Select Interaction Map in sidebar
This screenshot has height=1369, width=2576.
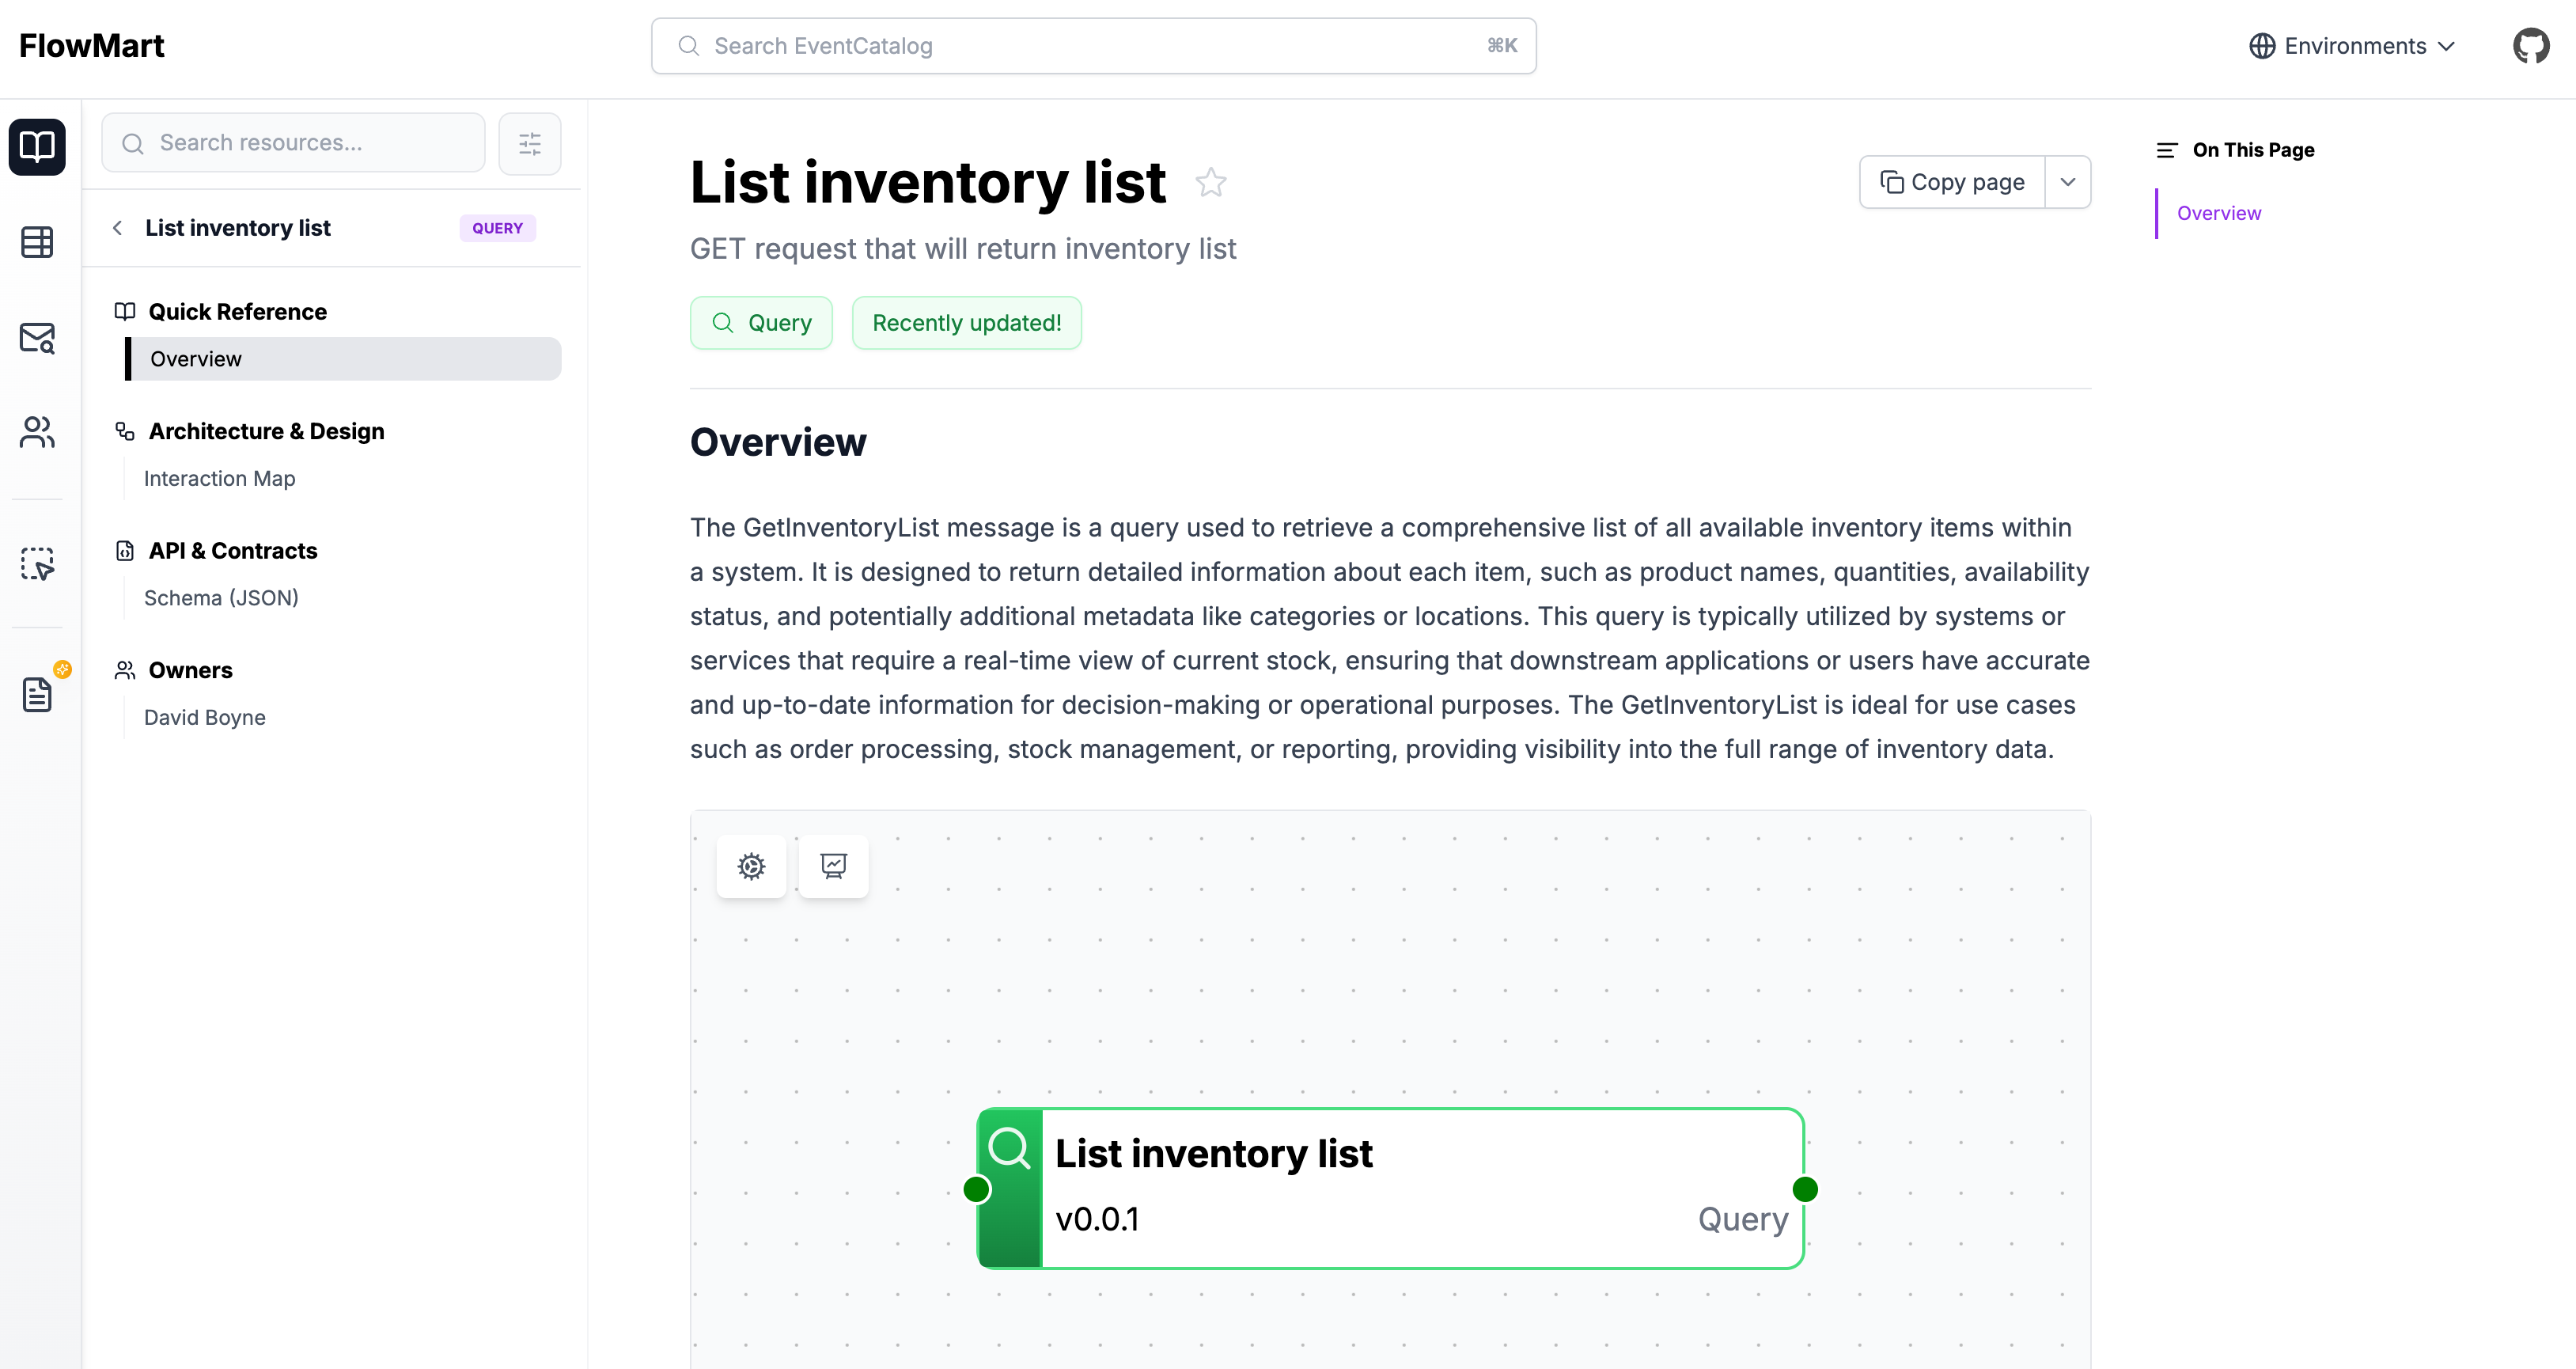tap(219, 479)
